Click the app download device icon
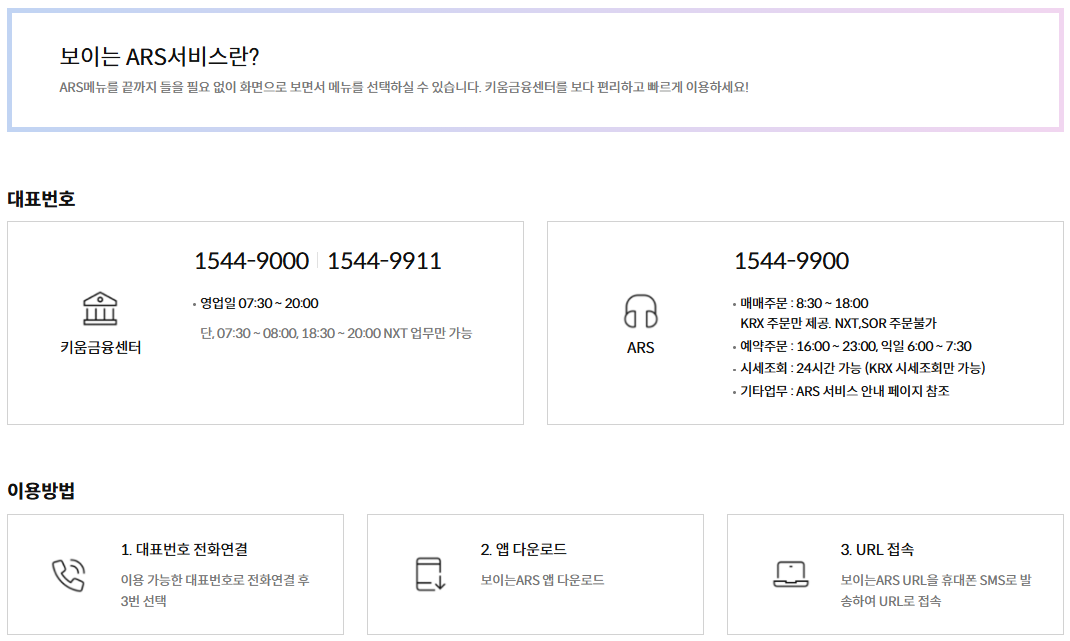1070x641 pixels. [x=430, y=574]
